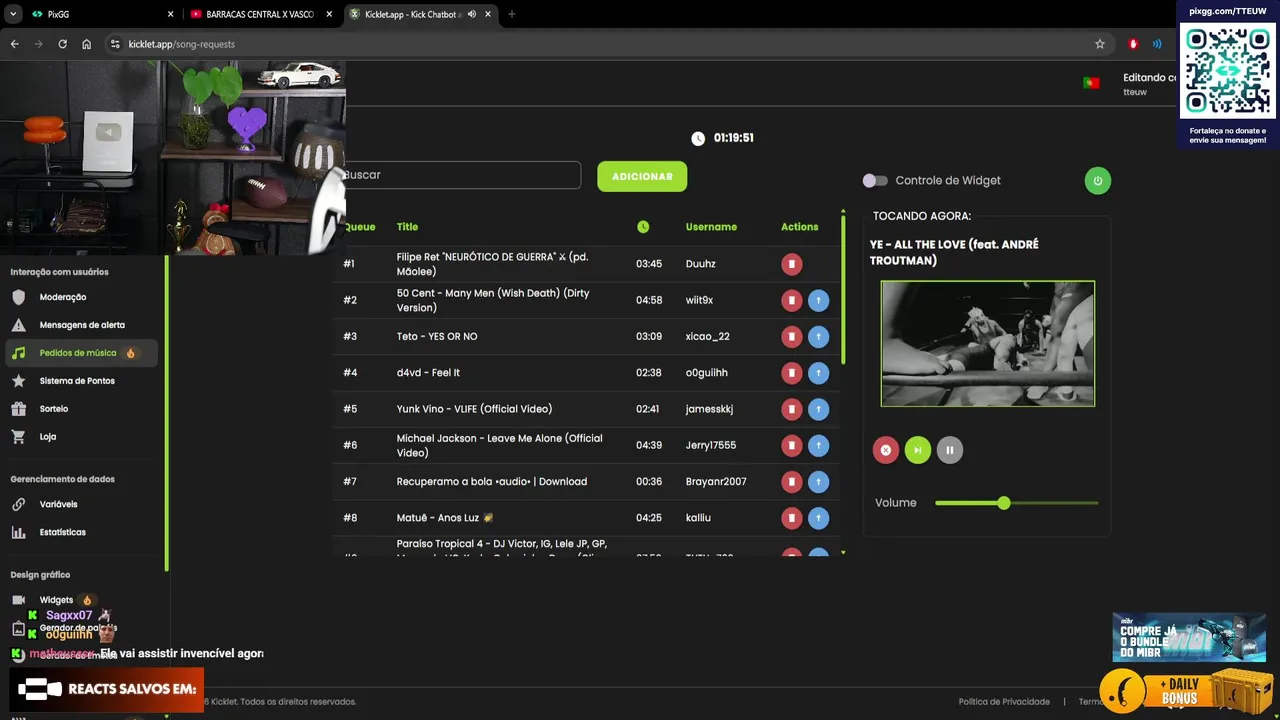The height and width of the screenshot is (720, 1280).
Task: Delete Filipe Ret song from queue
Action: click(x=791, y=264)
